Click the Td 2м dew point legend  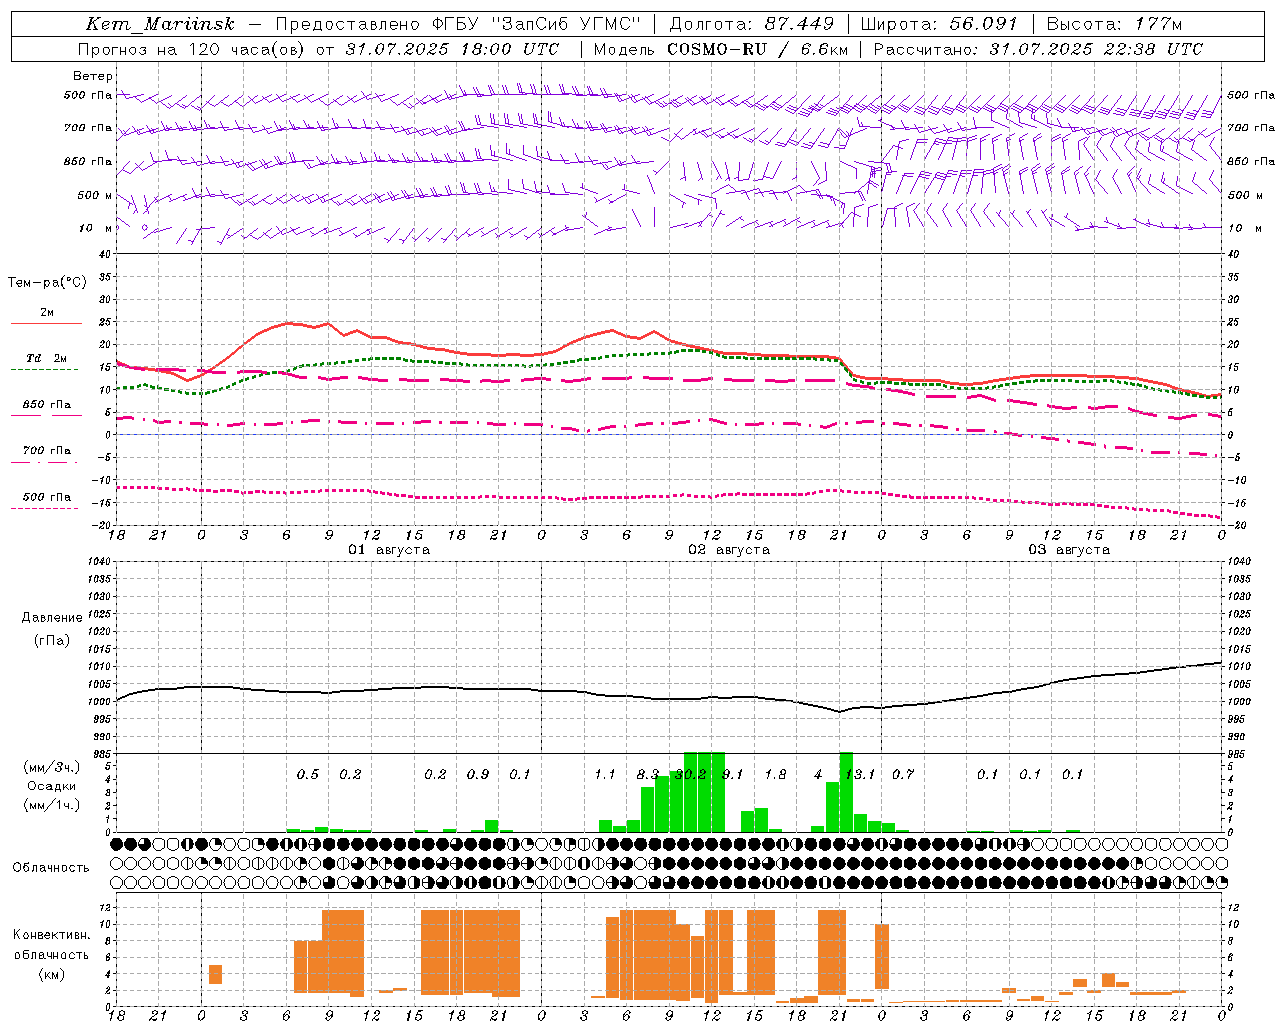(46, 358)
